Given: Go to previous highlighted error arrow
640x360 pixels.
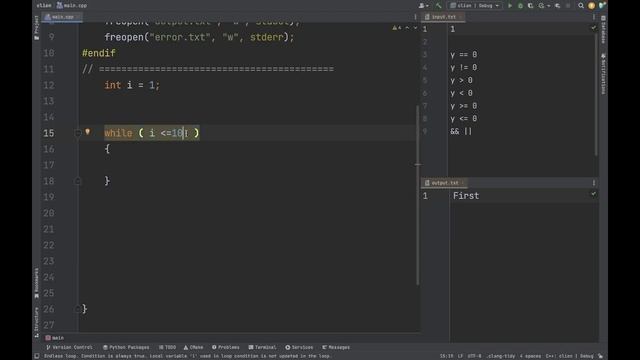Looking at the screenshot, I should coord(407,28).
